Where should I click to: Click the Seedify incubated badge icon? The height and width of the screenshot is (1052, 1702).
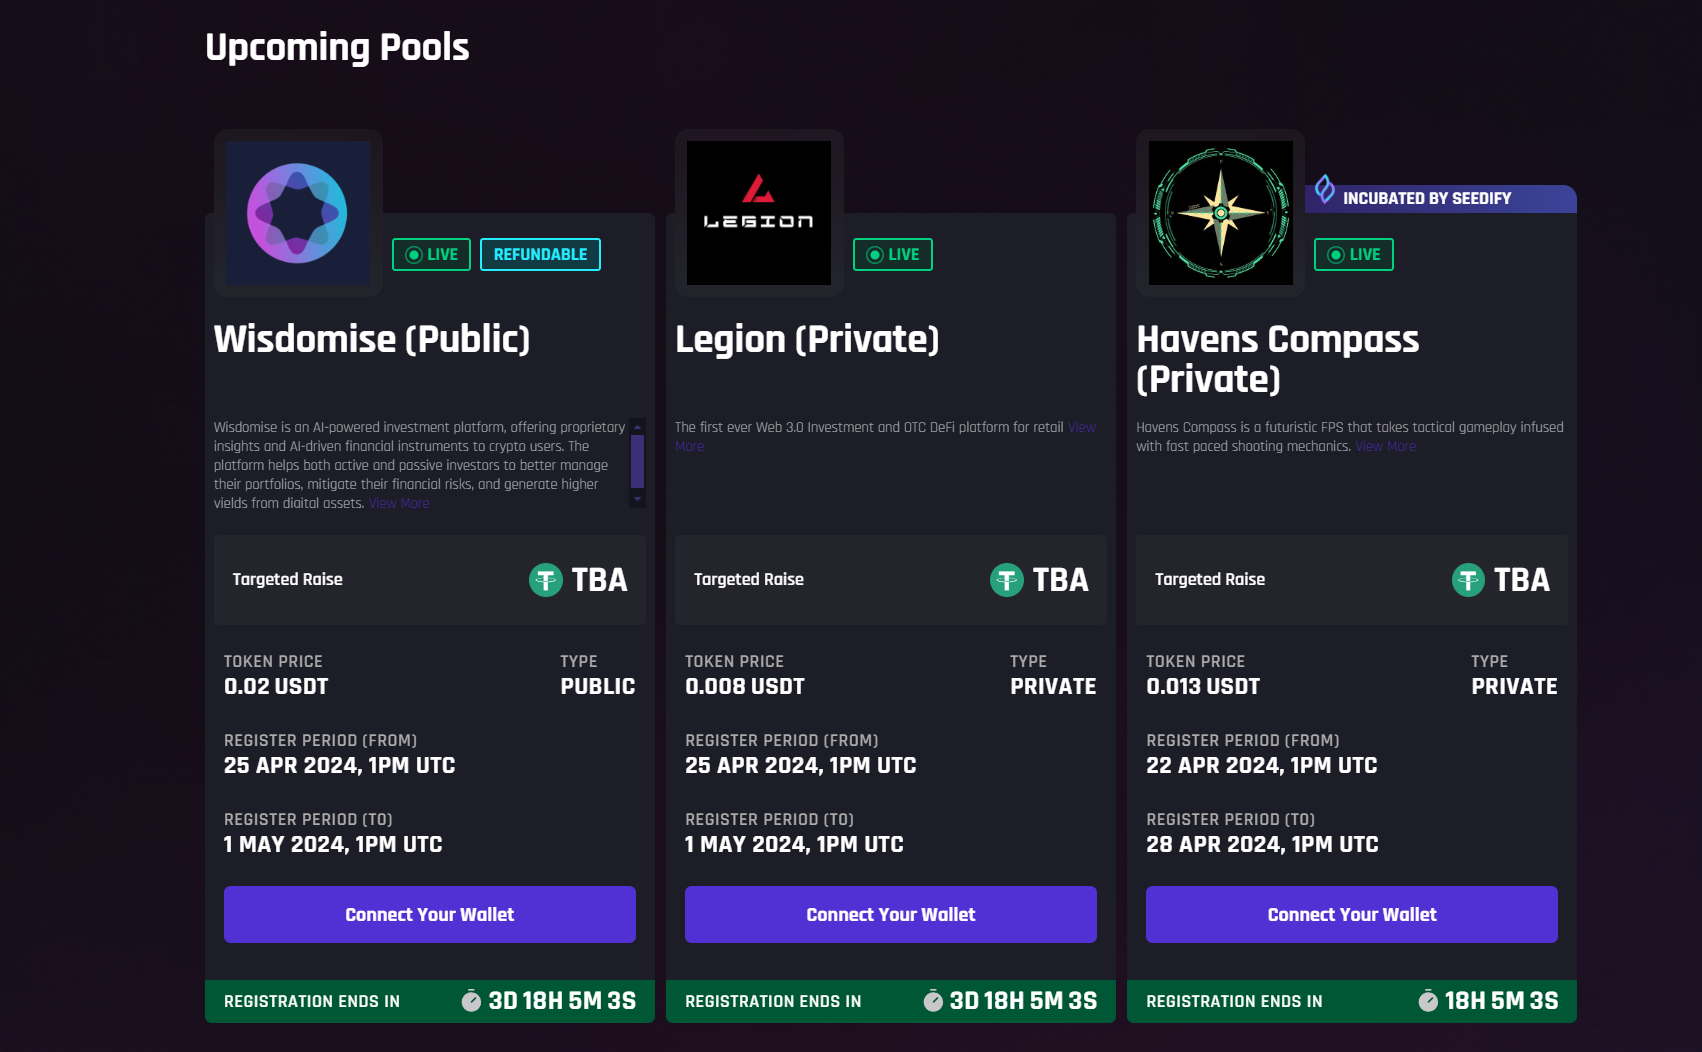[1325, 189]
